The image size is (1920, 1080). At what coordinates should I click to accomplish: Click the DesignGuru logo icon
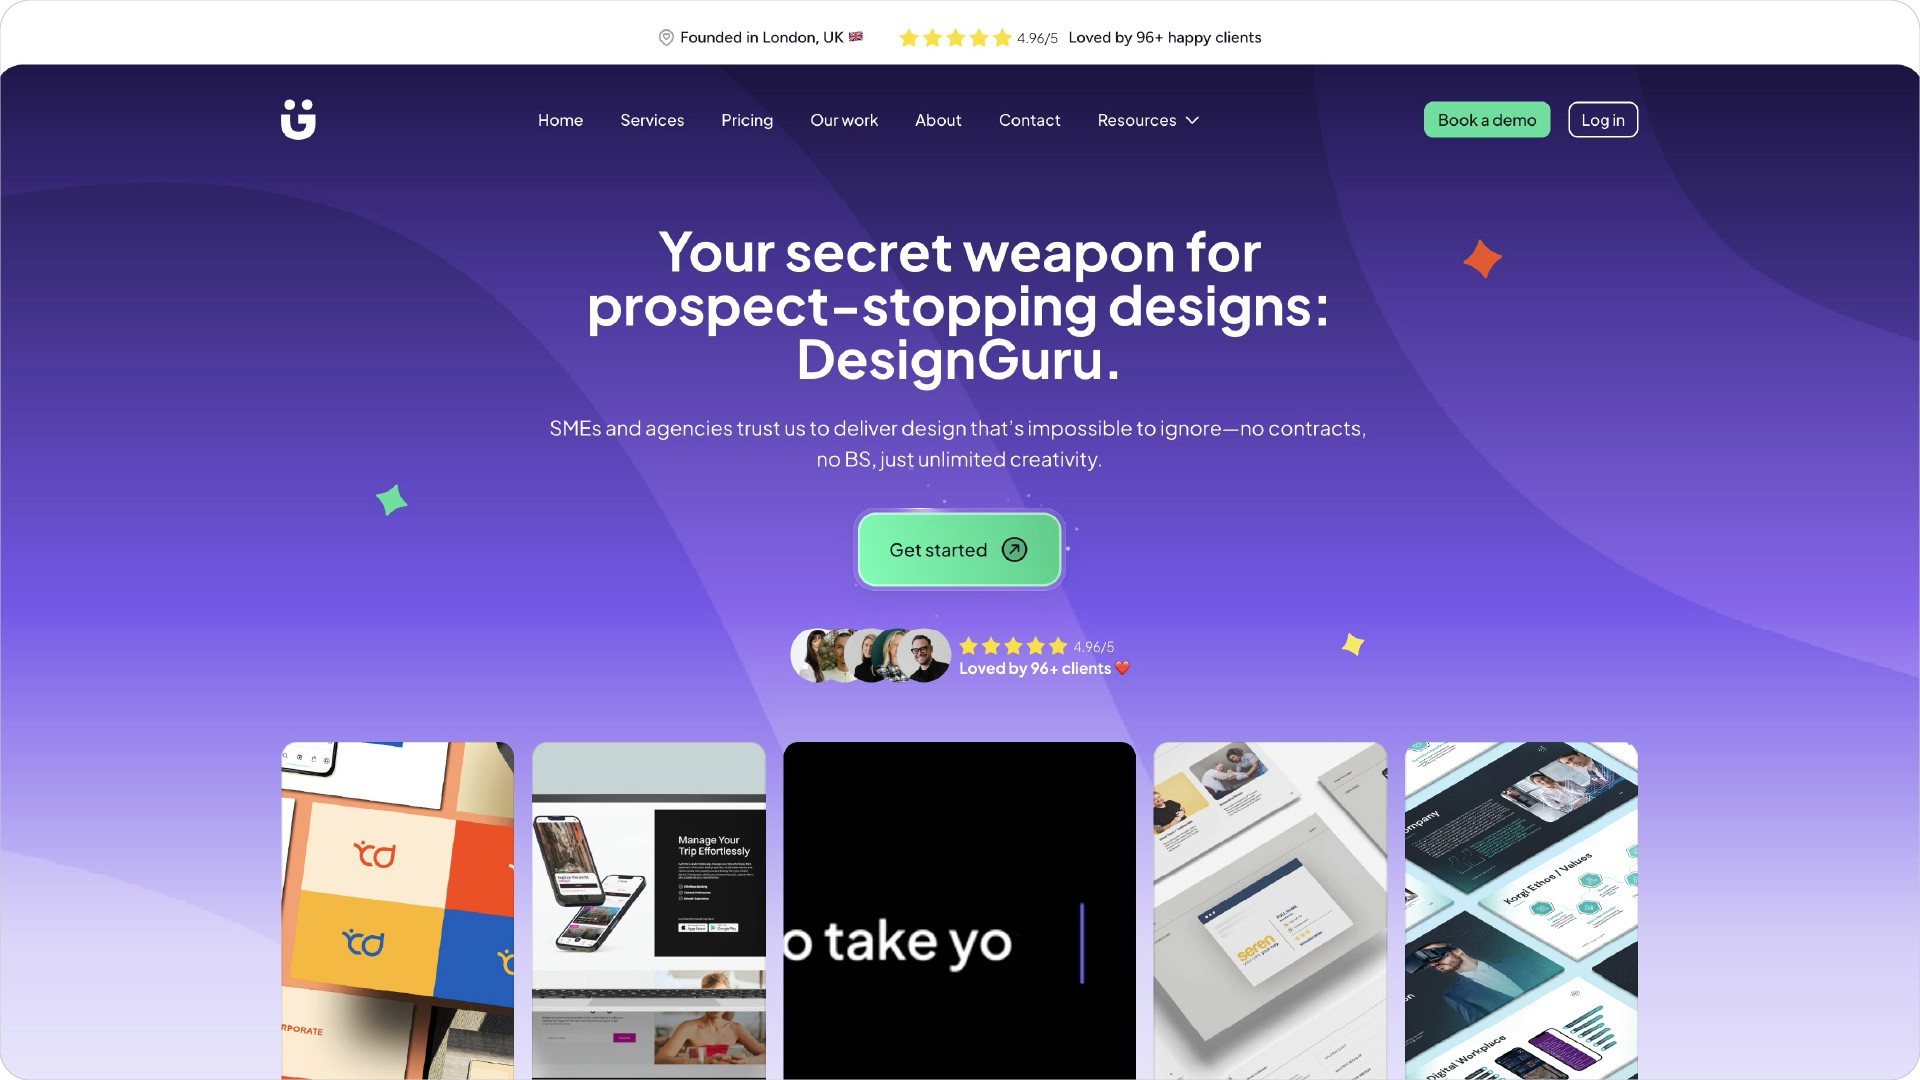pyautogui.click(x=298, y=119)
